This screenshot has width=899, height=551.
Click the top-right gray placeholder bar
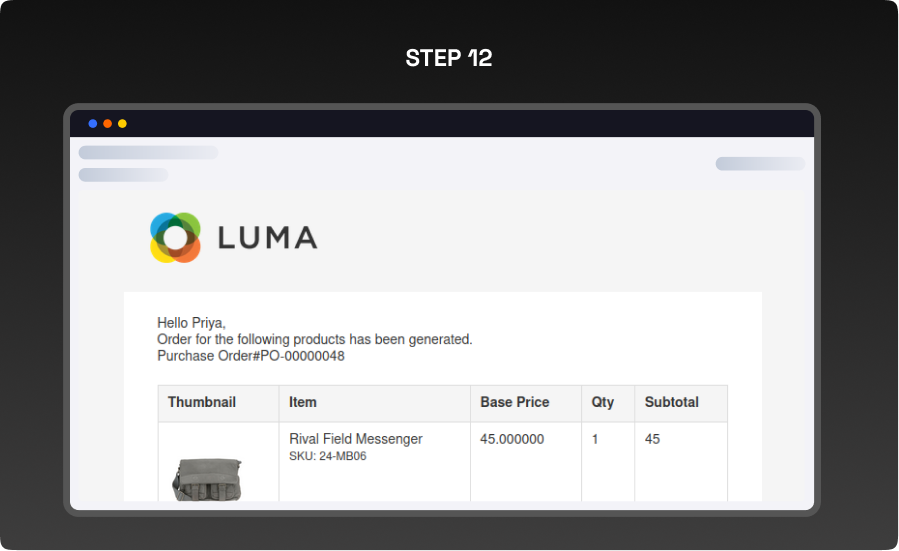760,164
